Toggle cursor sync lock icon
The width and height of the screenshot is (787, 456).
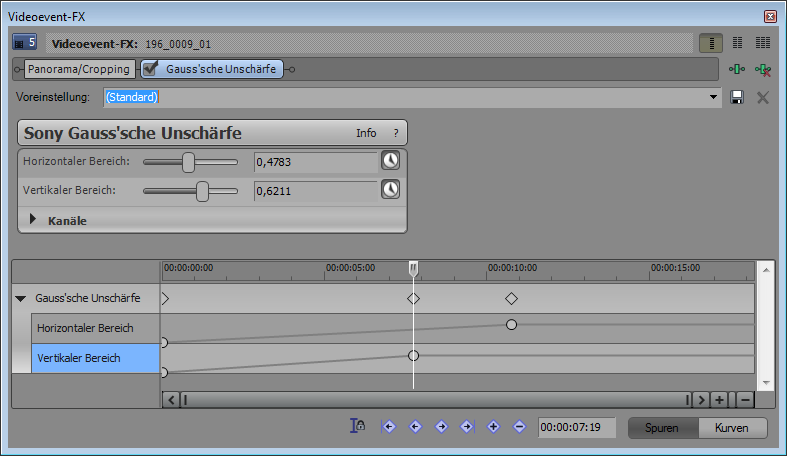tap(357, 427)
